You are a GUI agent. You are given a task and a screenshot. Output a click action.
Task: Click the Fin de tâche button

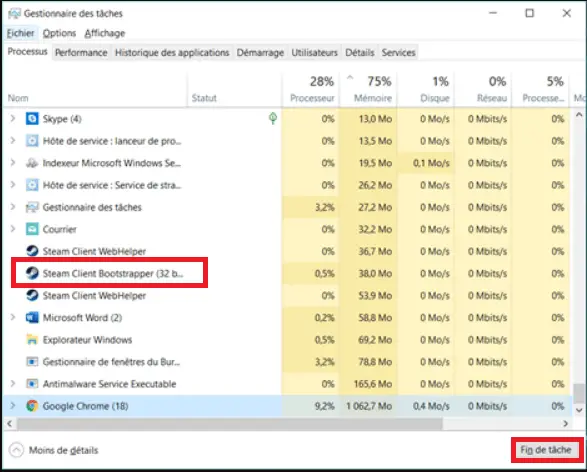point(546,450)
